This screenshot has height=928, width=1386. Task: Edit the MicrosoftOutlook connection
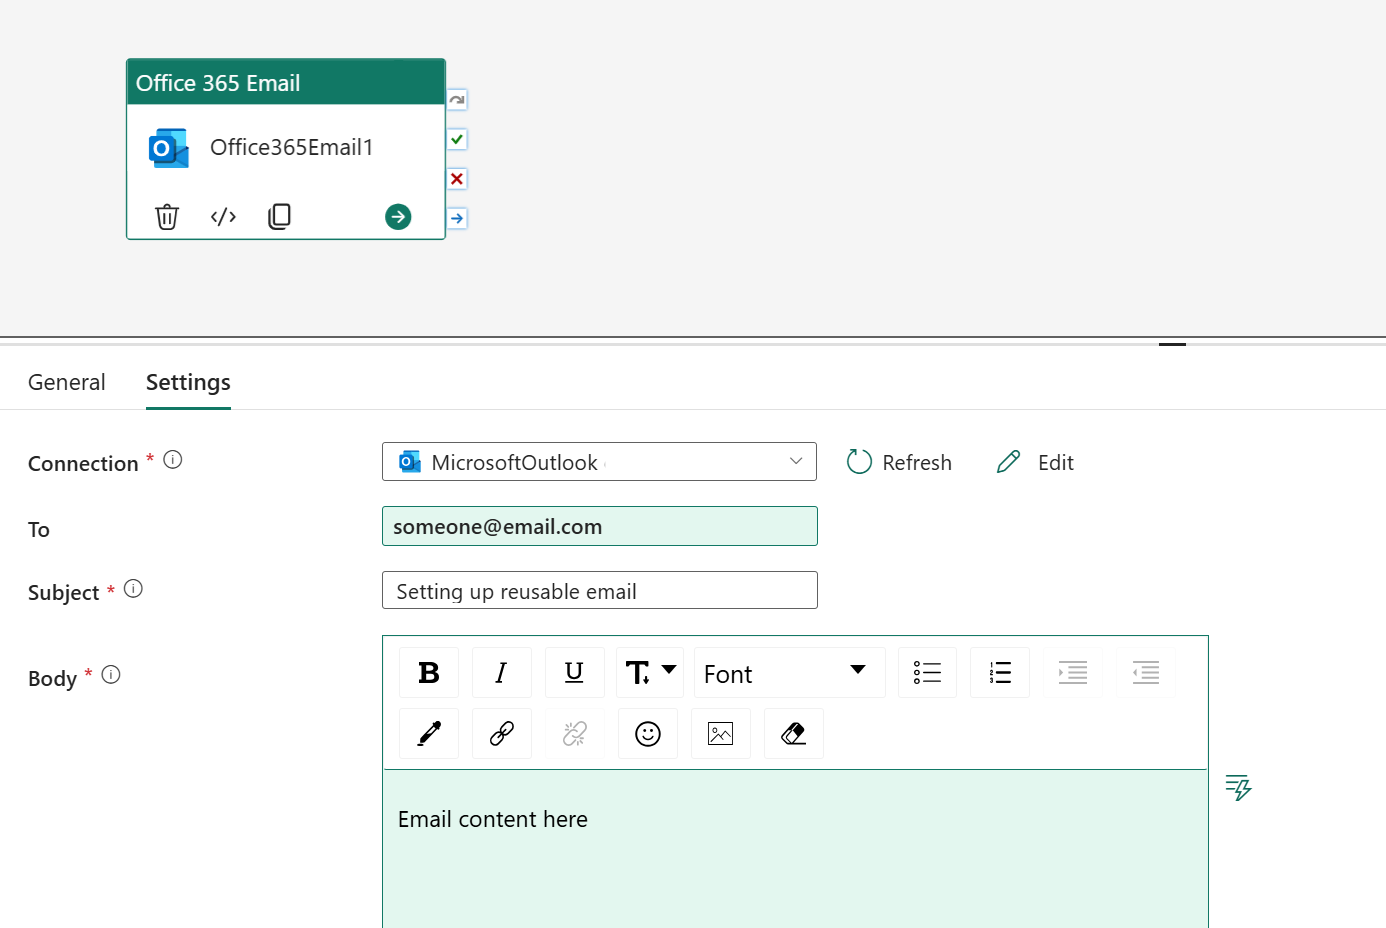1035,462
